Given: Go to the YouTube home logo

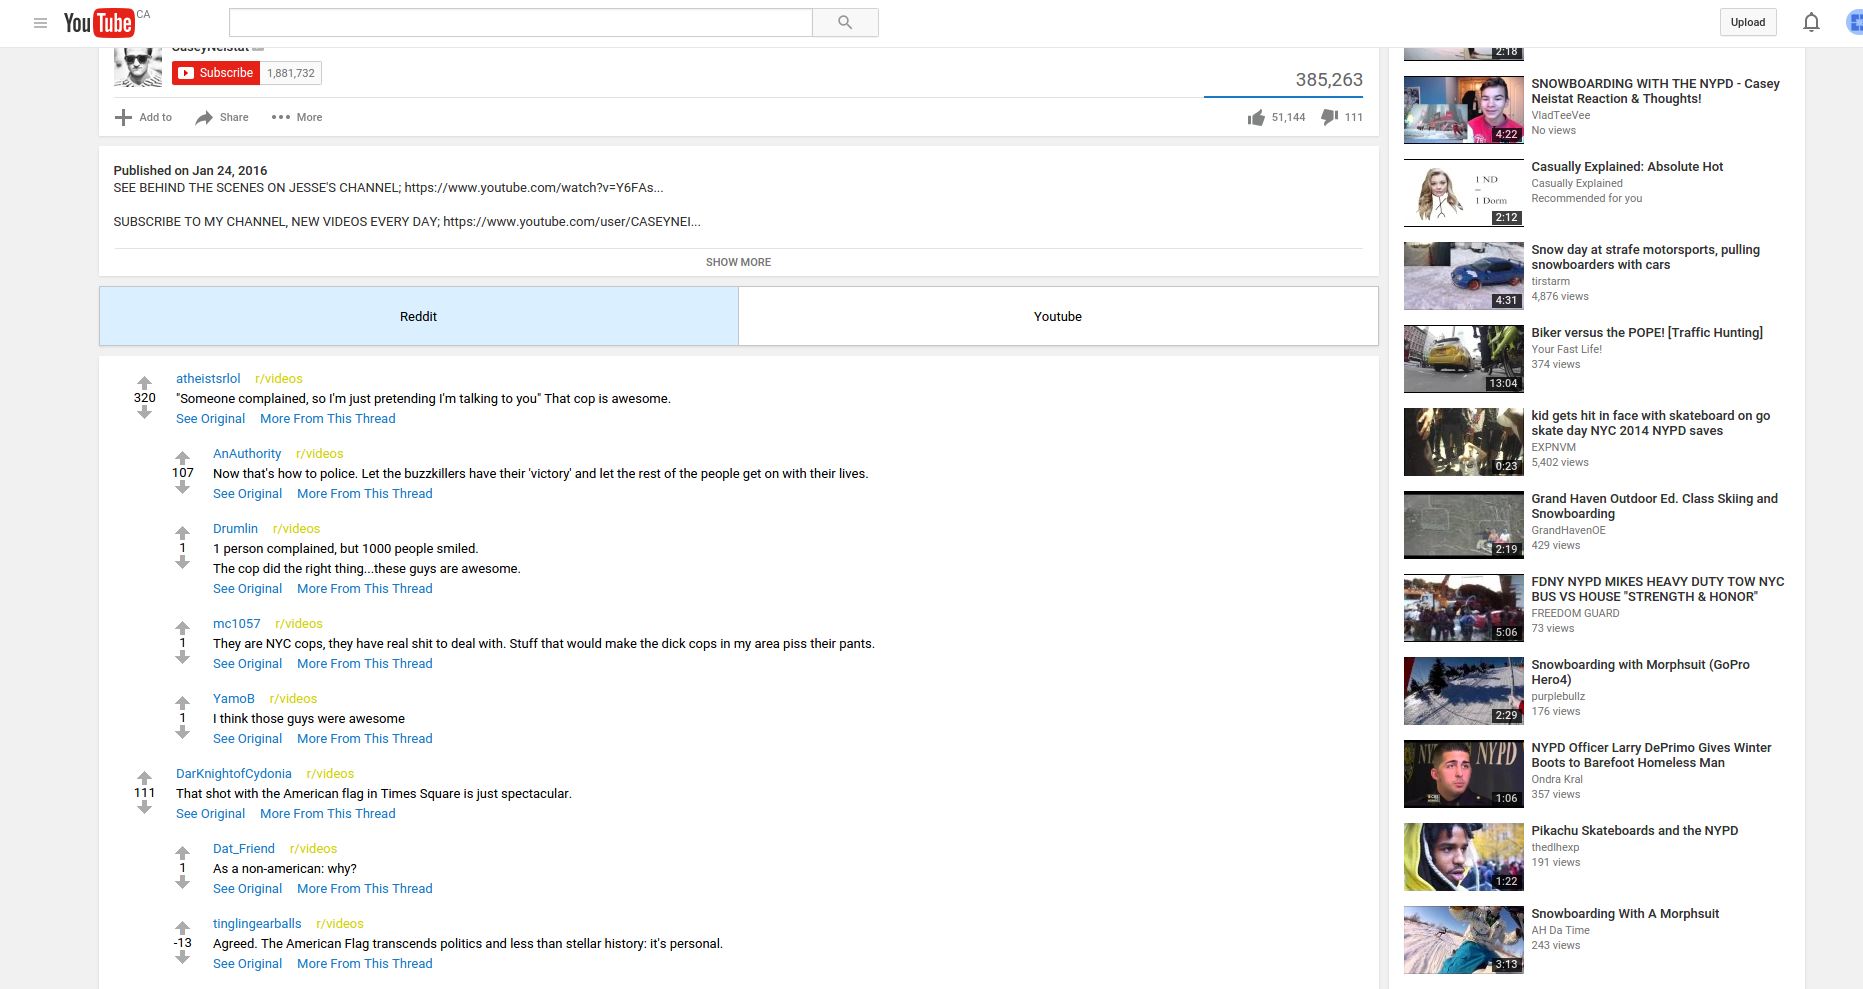Looking at the screenshot, I should 99,22.
